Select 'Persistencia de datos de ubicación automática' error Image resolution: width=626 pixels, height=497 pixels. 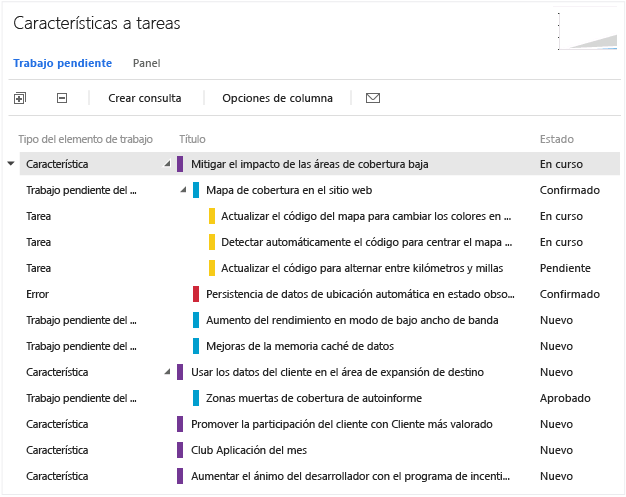coord(360,294)
